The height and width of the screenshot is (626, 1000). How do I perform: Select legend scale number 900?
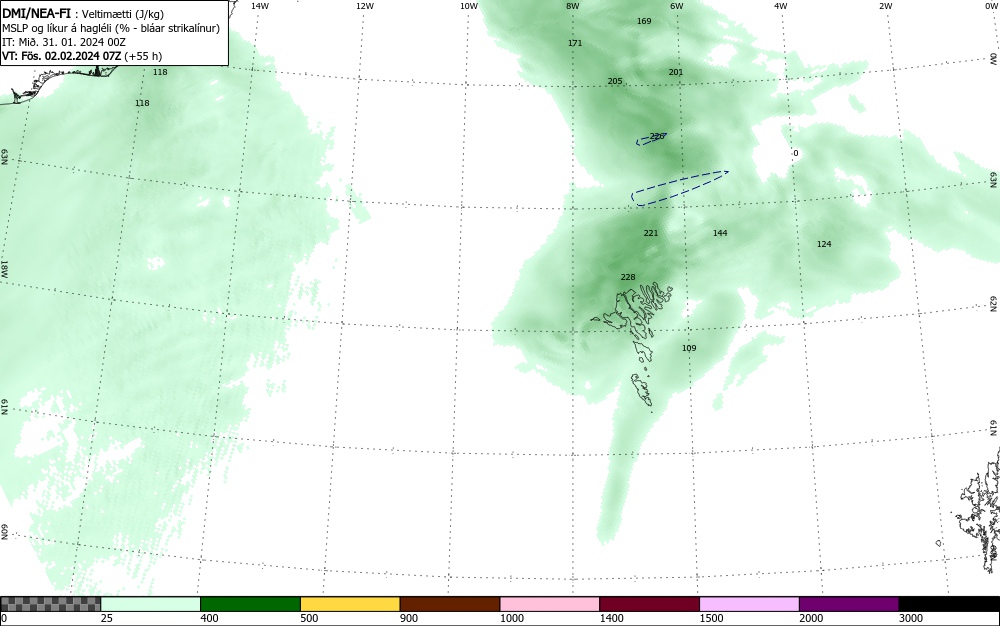coord(409,618)
